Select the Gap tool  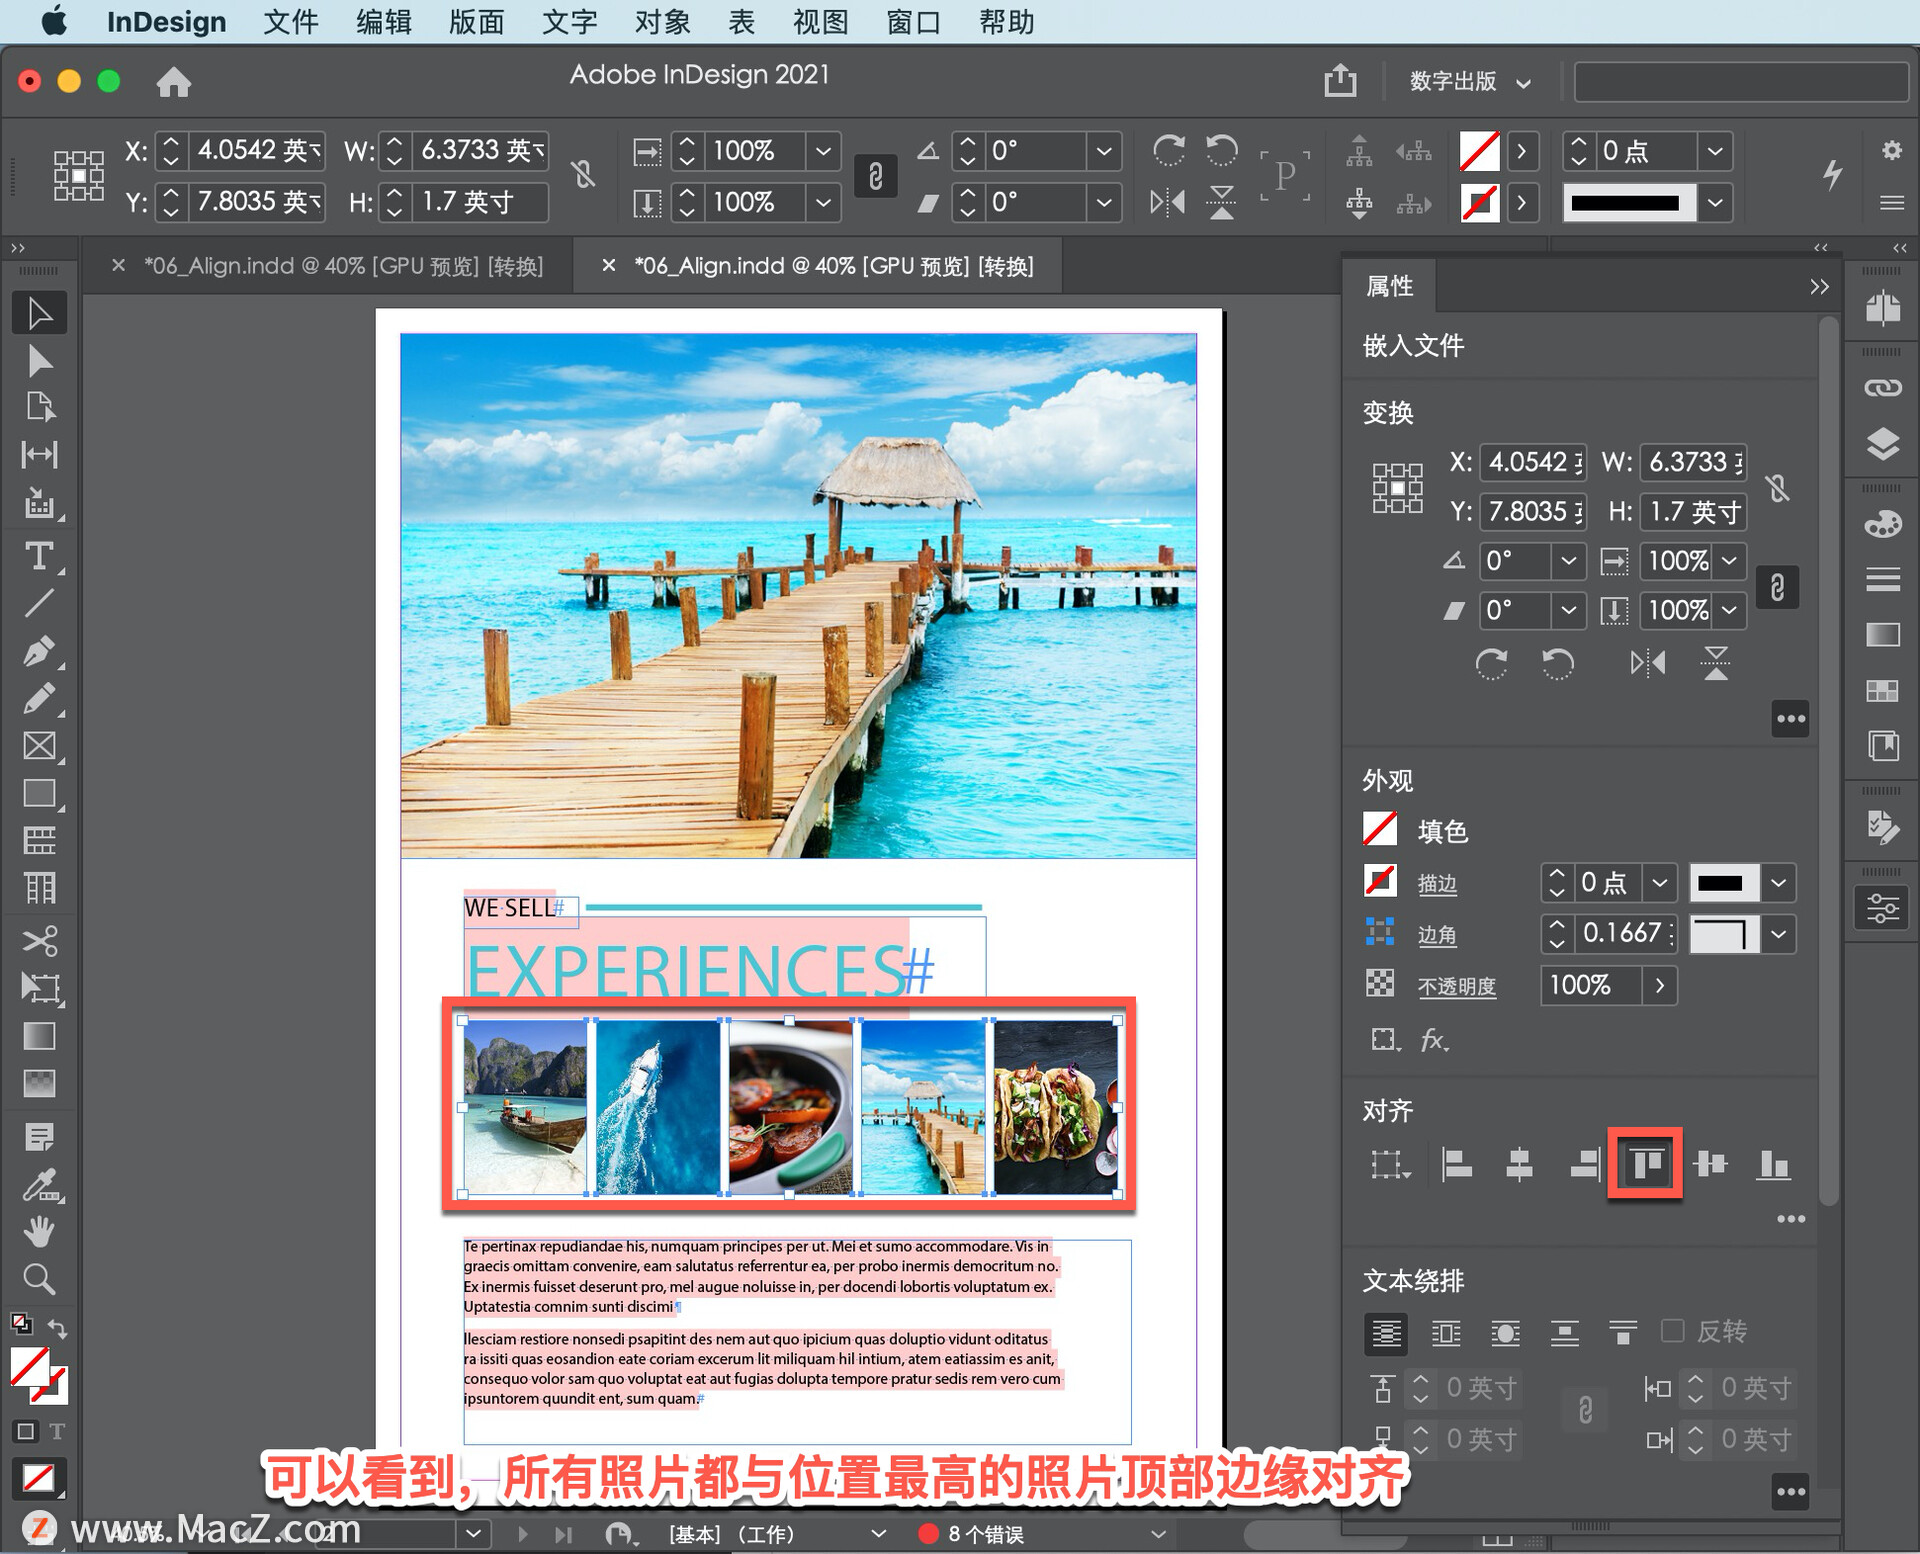pos(39,455)
